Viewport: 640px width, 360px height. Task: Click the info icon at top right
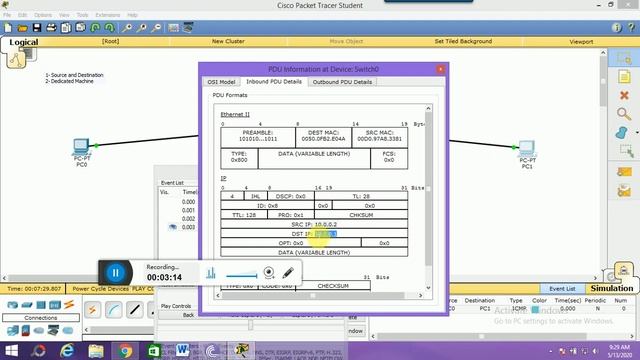point(617,28)
